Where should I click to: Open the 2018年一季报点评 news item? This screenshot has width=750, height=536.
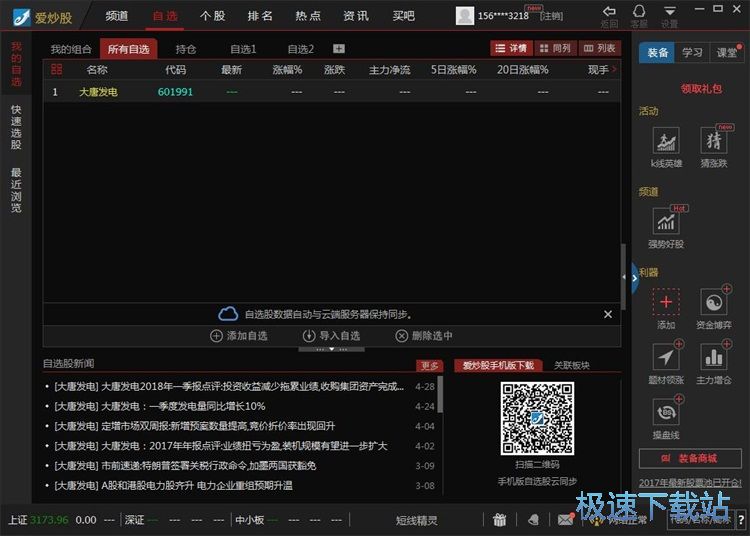pyautogui.click(x=229, y=386)
